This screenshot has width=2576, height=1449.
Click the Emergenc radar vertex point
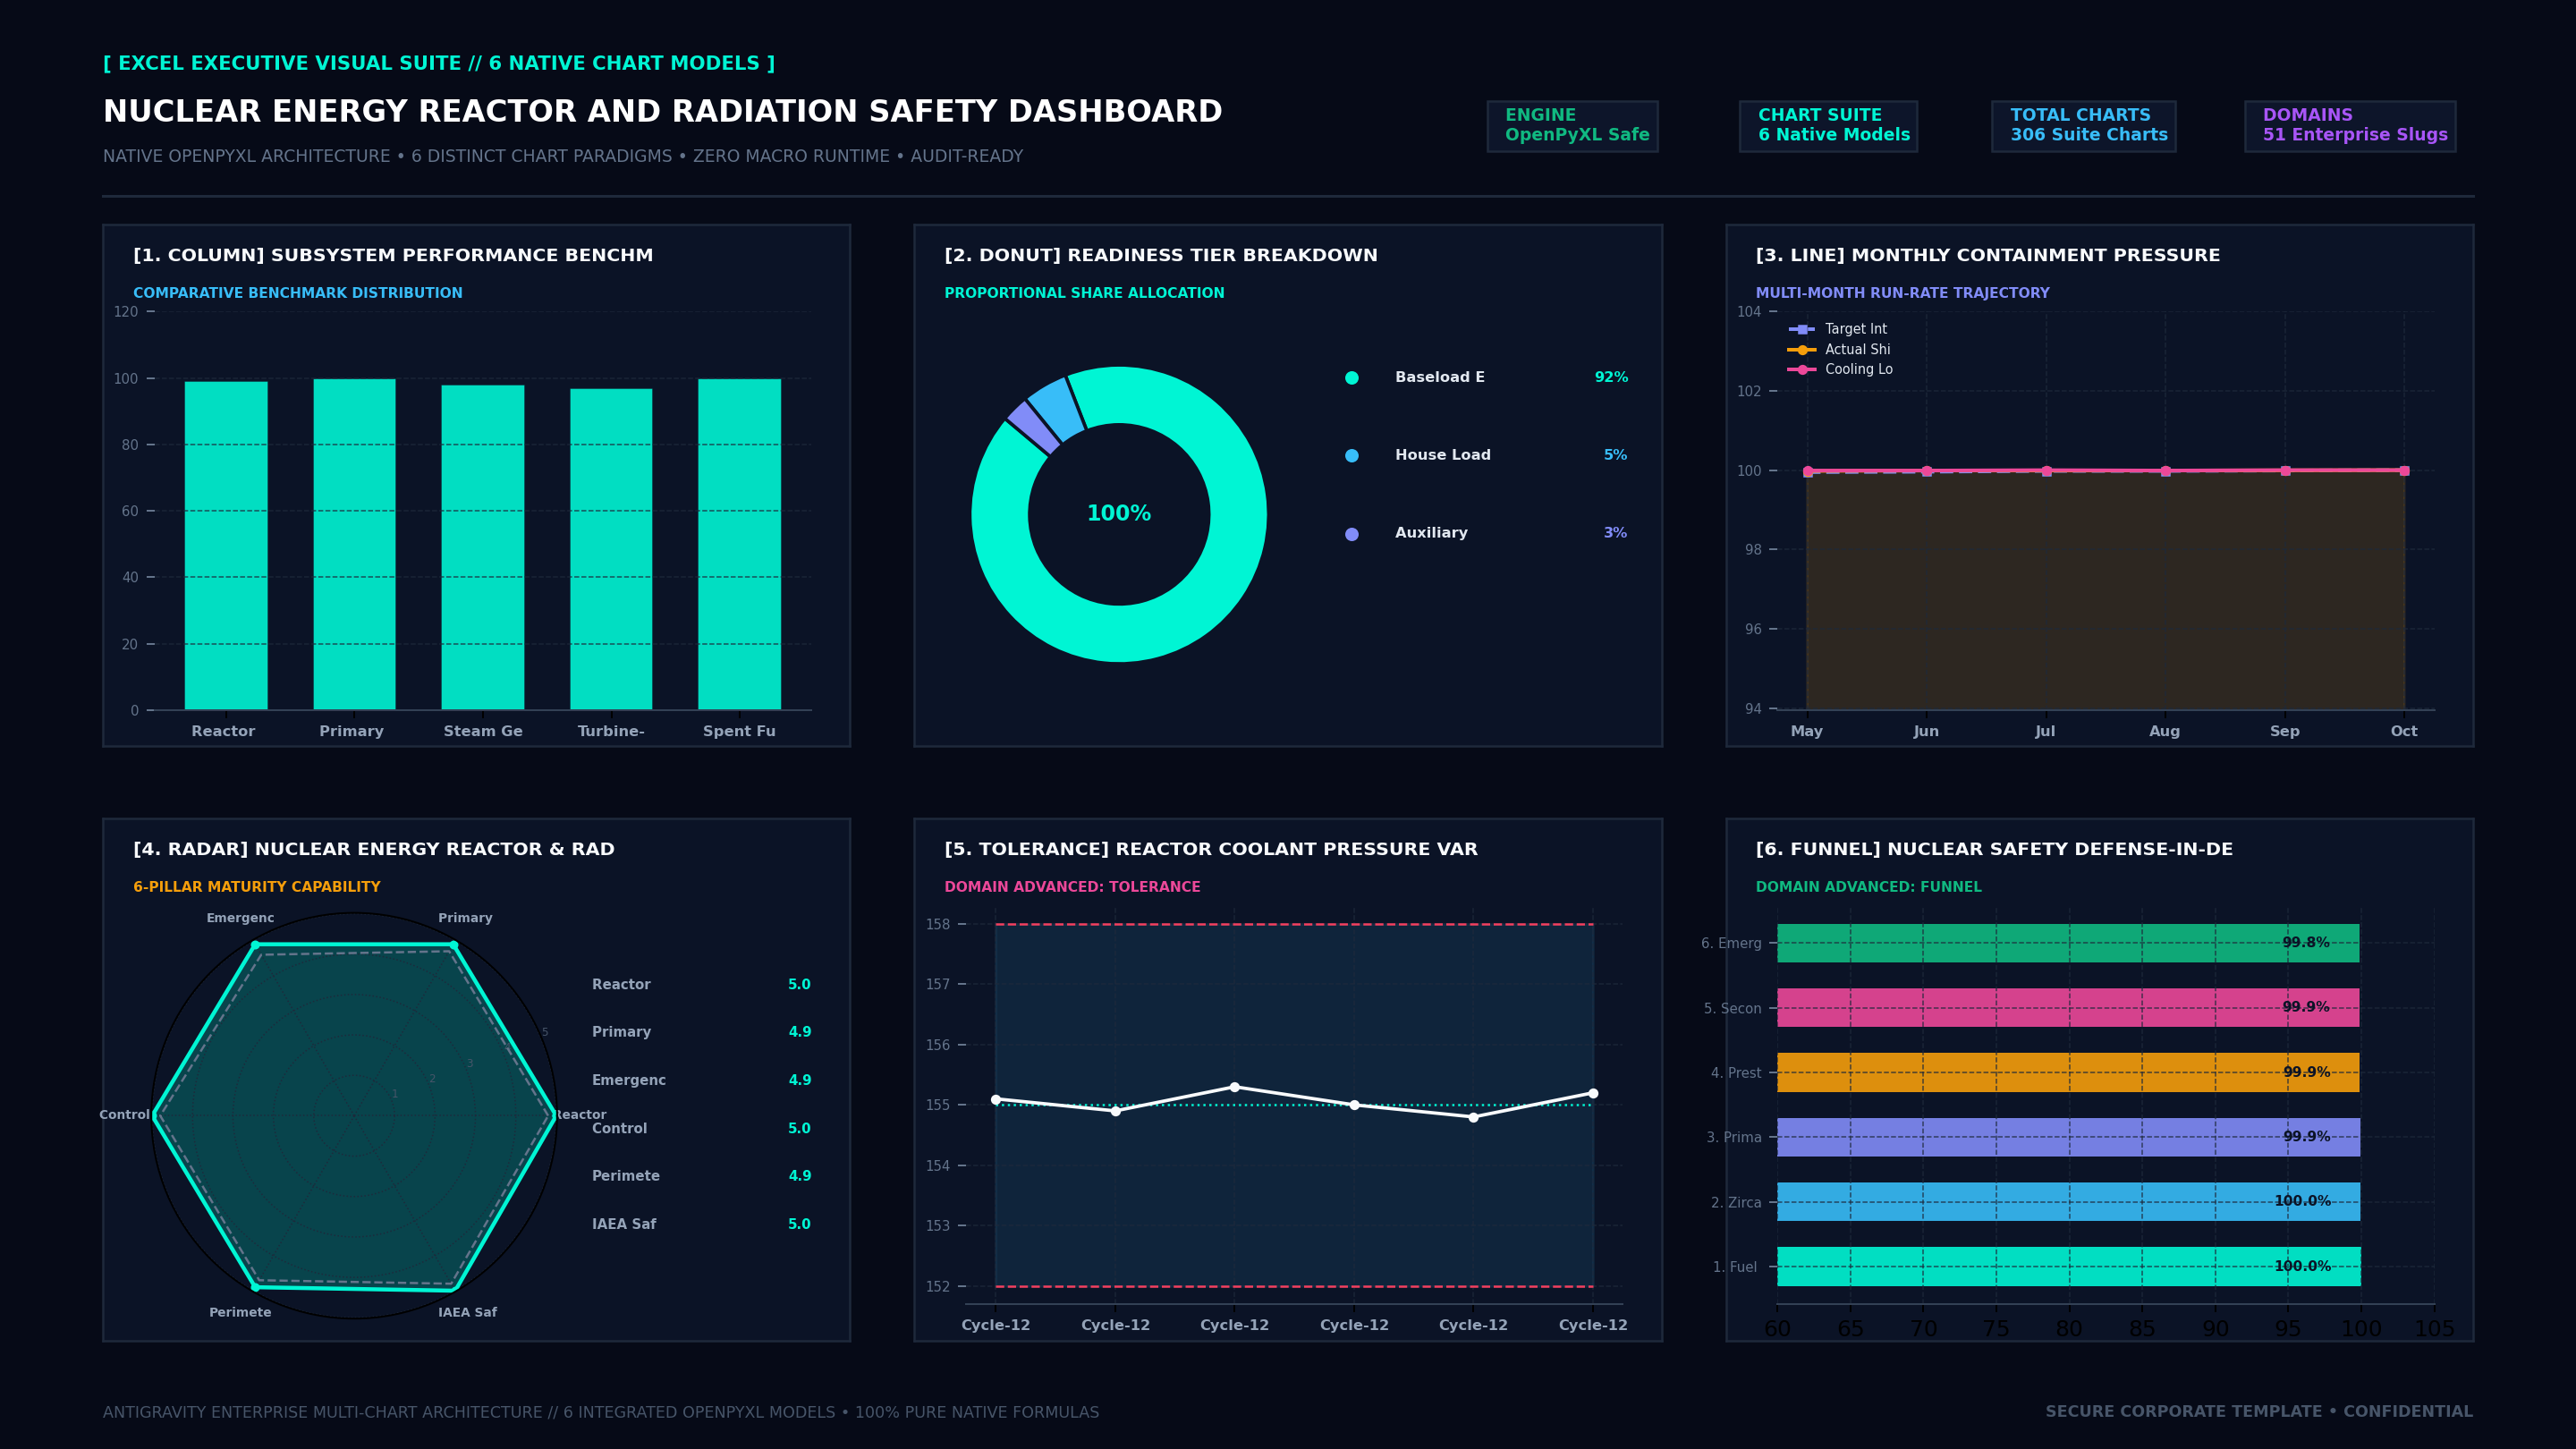(x=255, y=945)
